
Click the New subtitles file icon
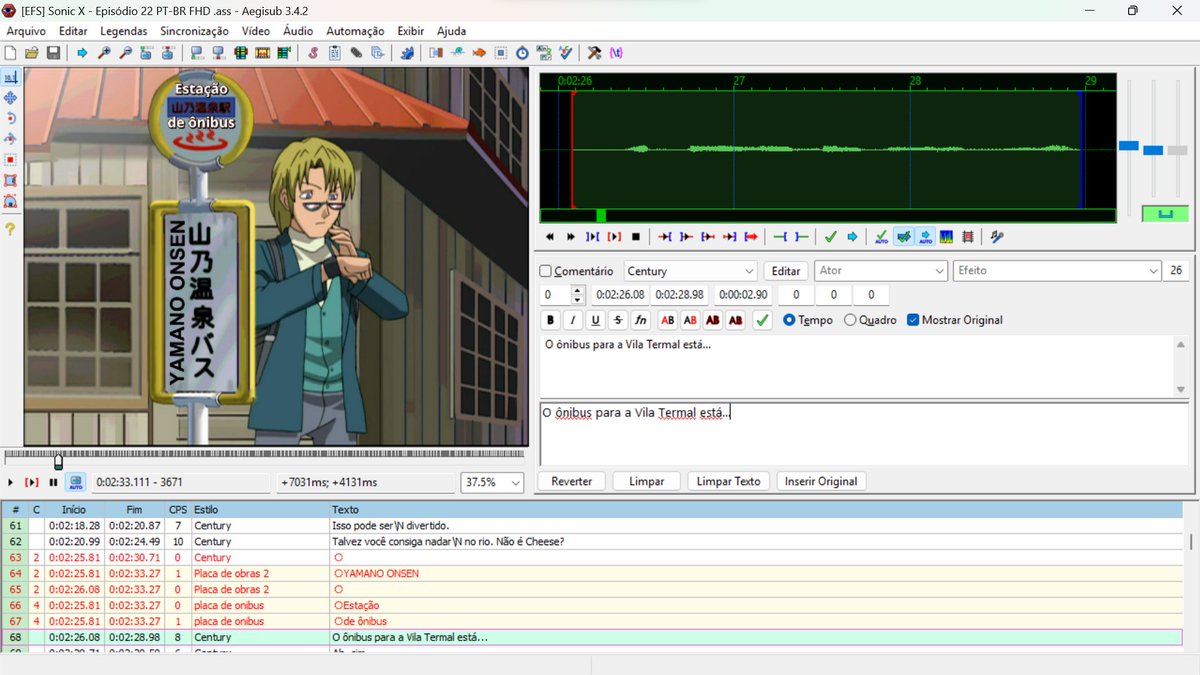tap(10, 52)
